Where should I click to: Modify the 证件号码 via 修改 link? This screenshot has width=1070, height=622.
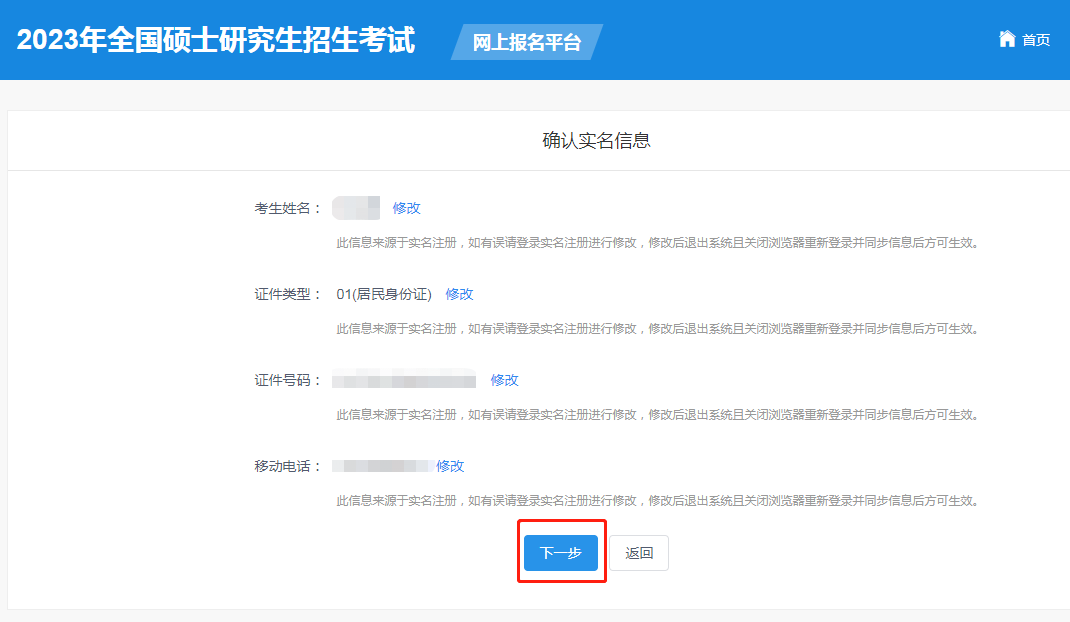504,380
